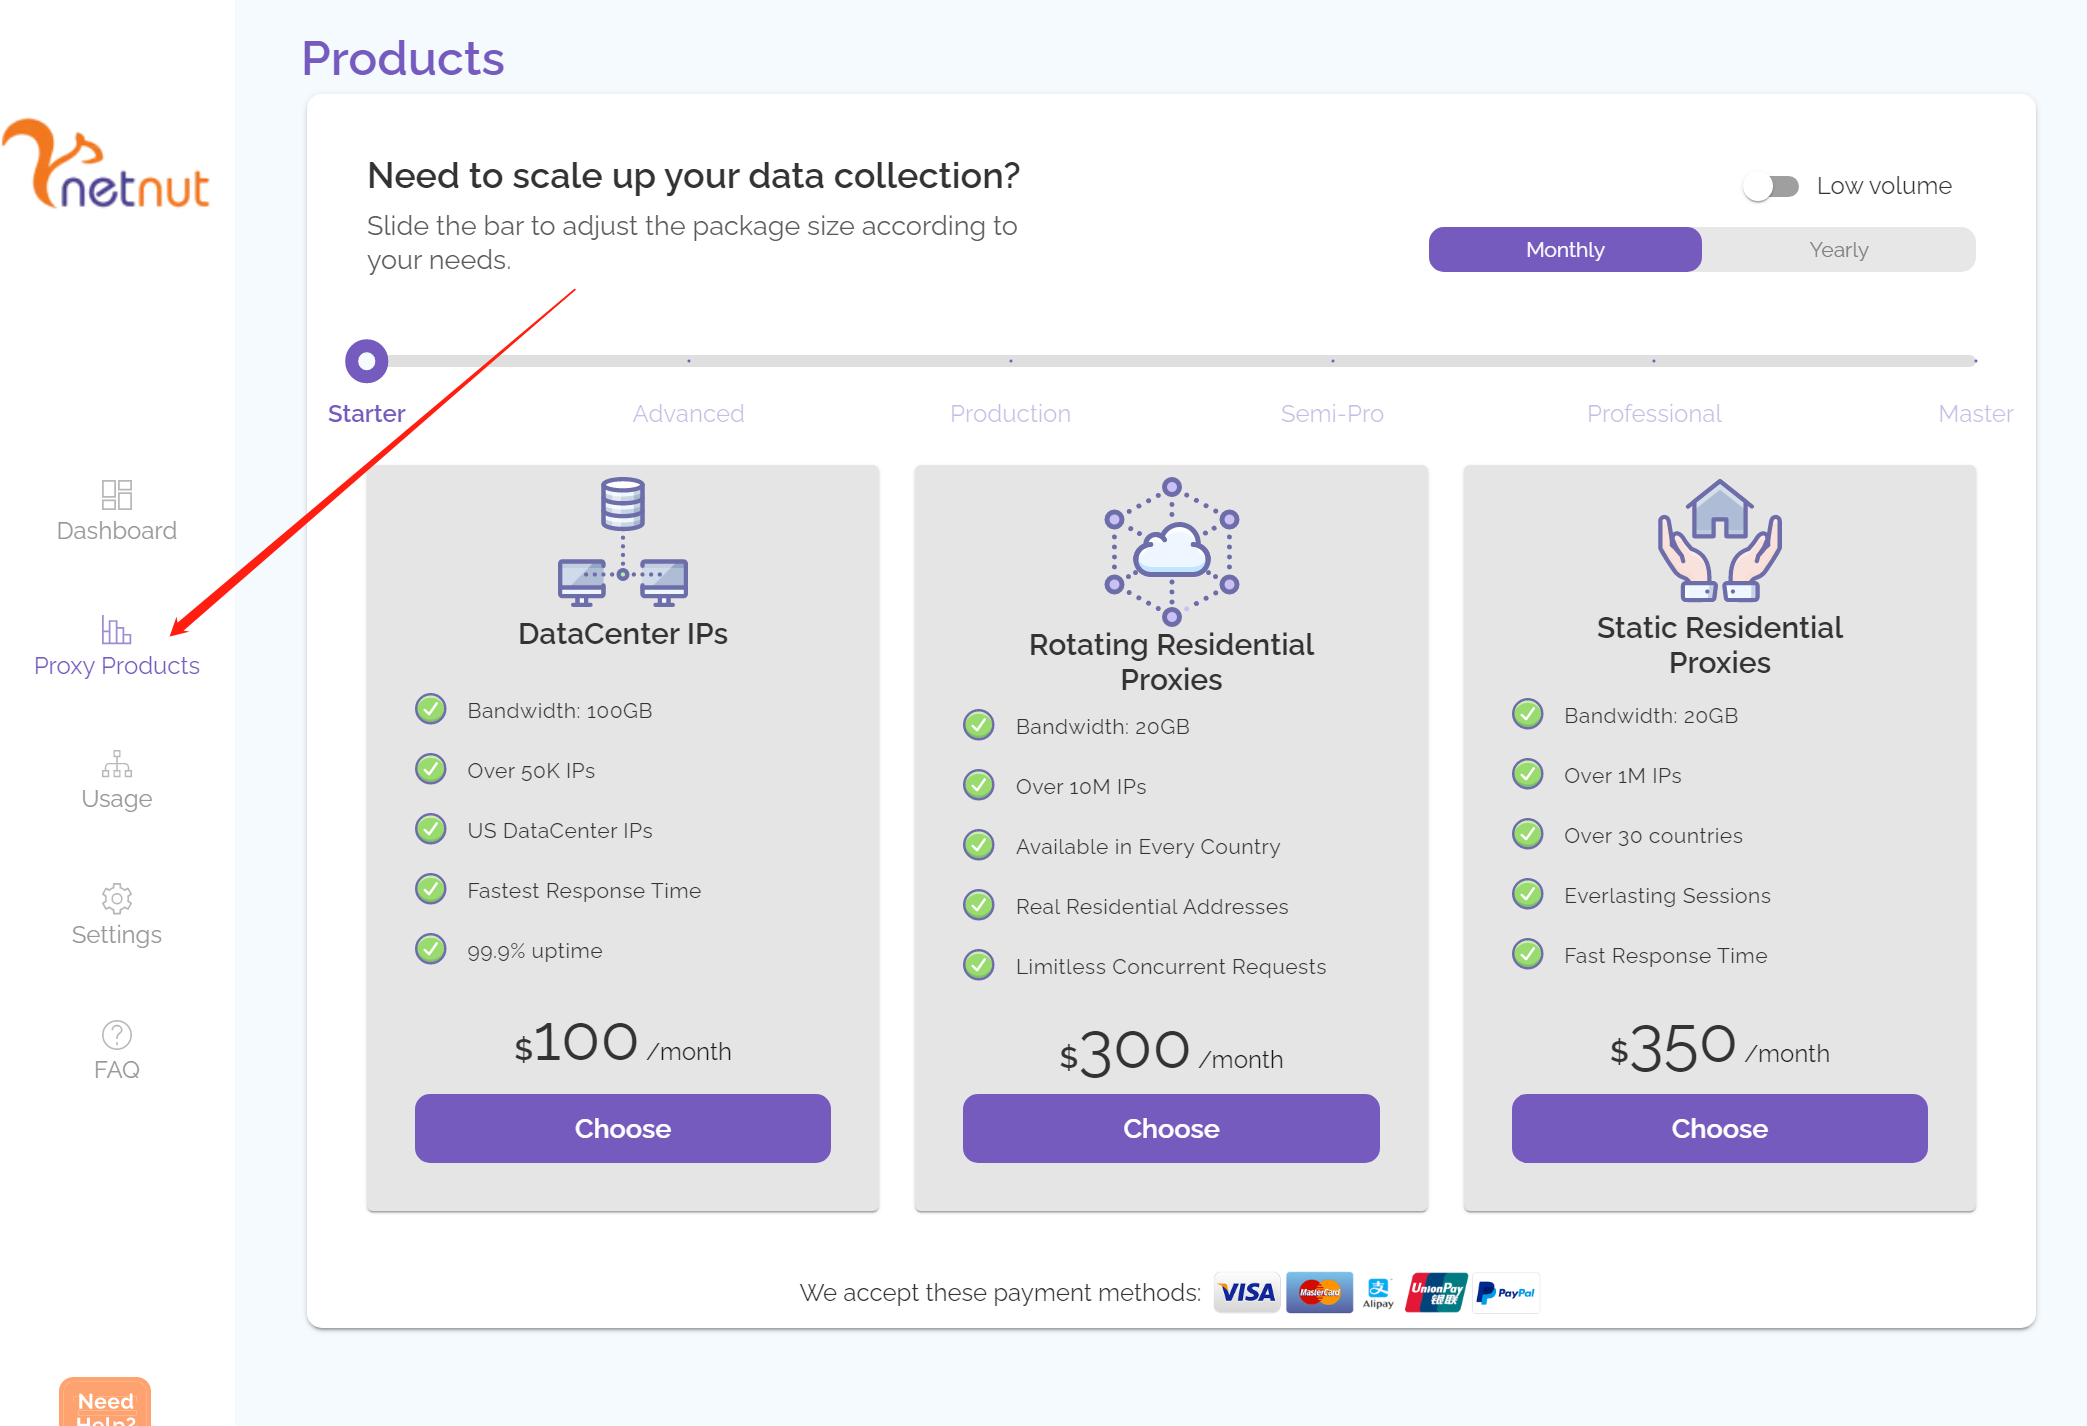Switch billing to Yearly
Viewport: 2087px width, 1426px height.
click(1838, 250)
